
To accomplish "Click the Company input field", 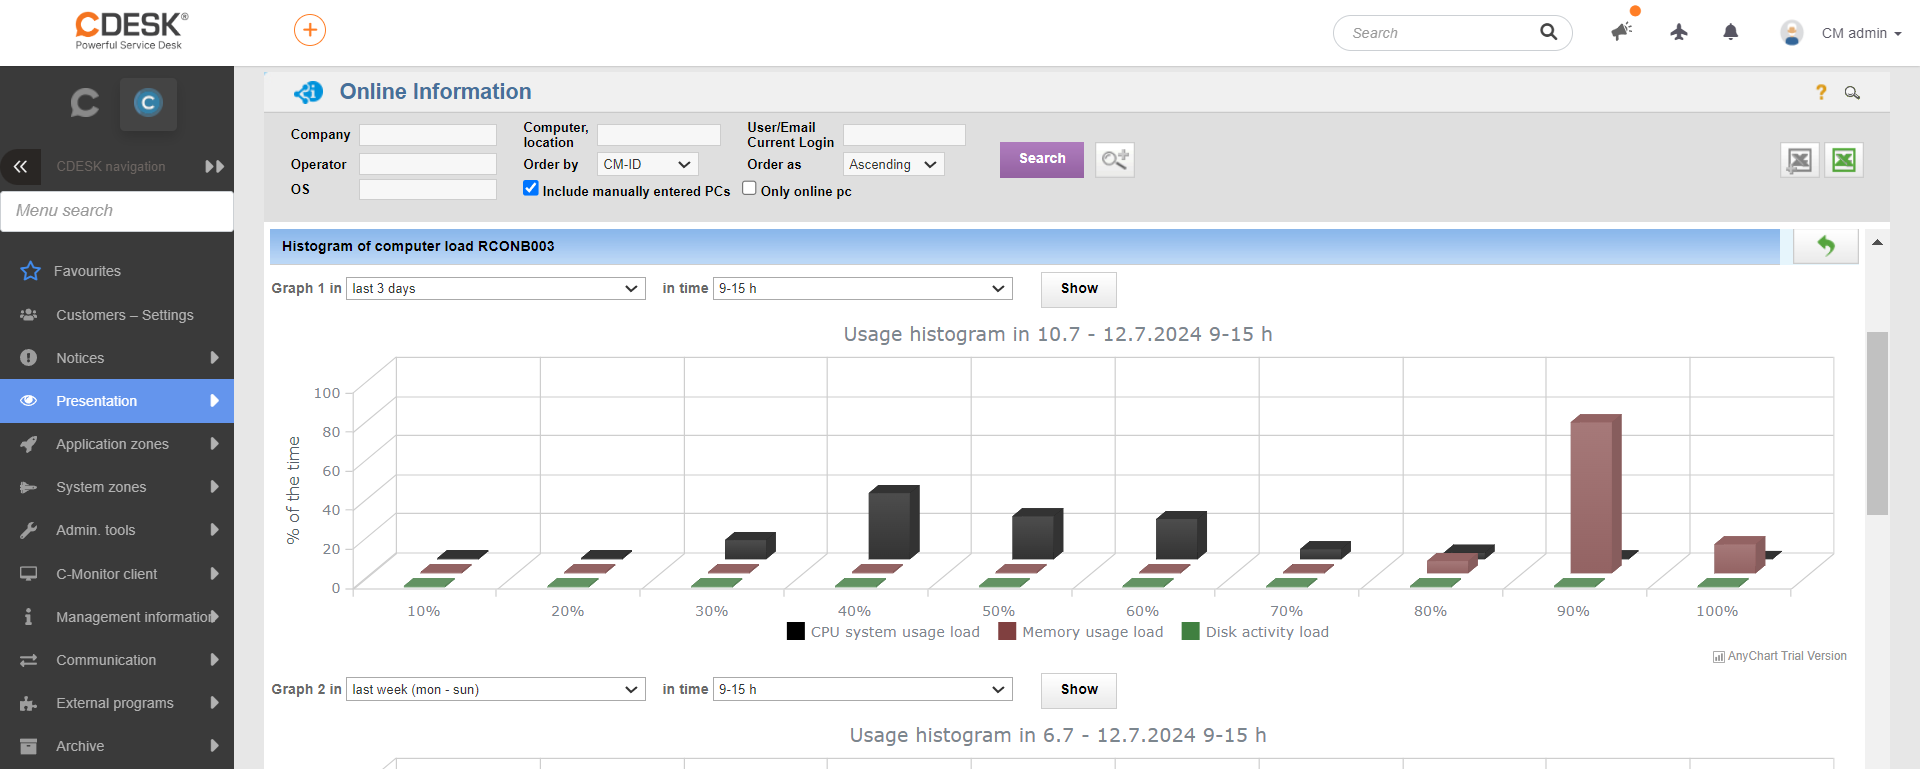I will click(x=428, y=135).
